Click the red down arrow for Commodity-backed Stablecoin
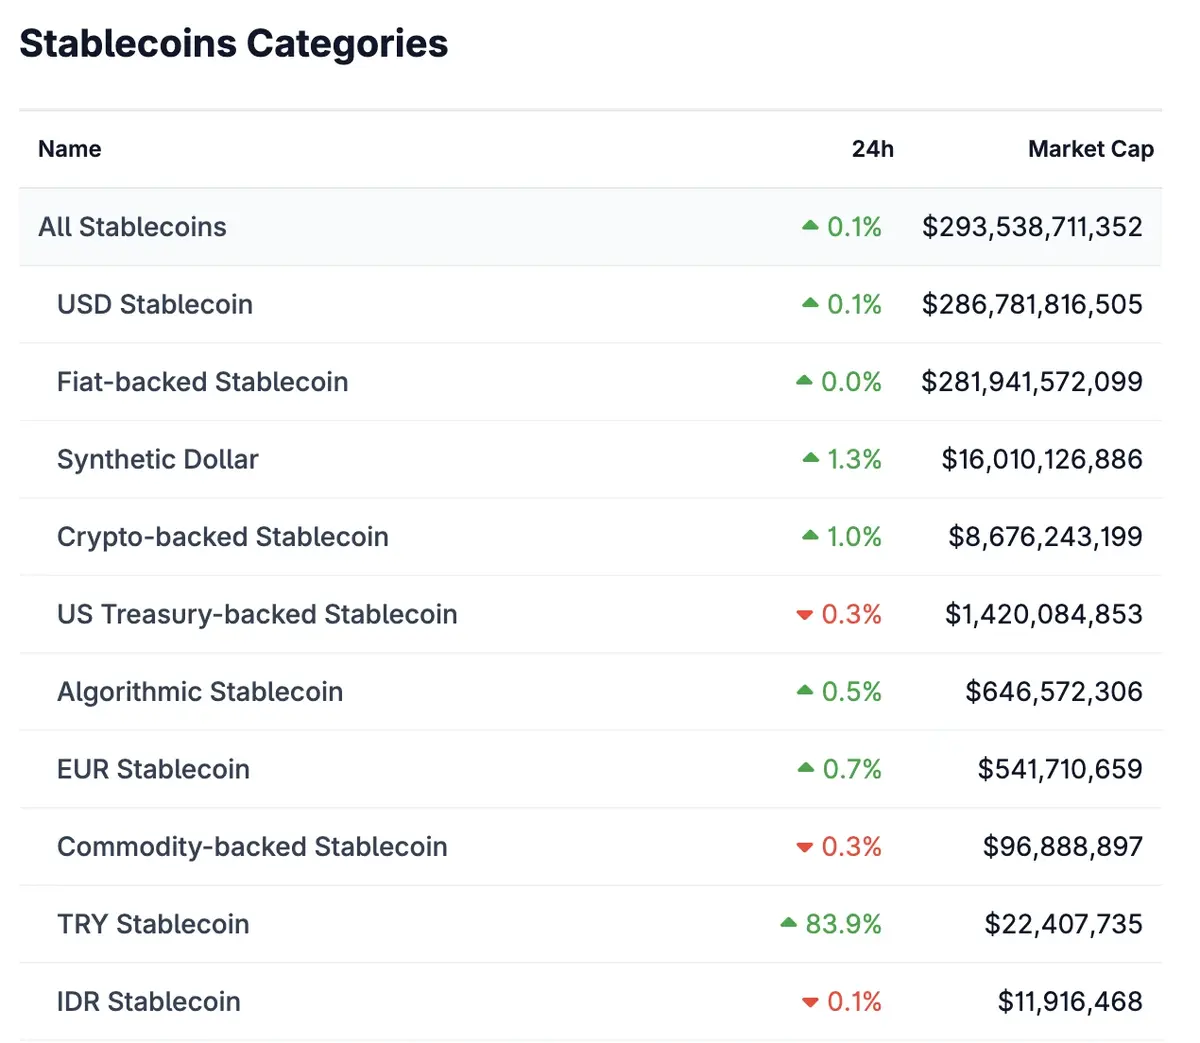This screenshot has width=1200, height=1043. tap(804, 847)
